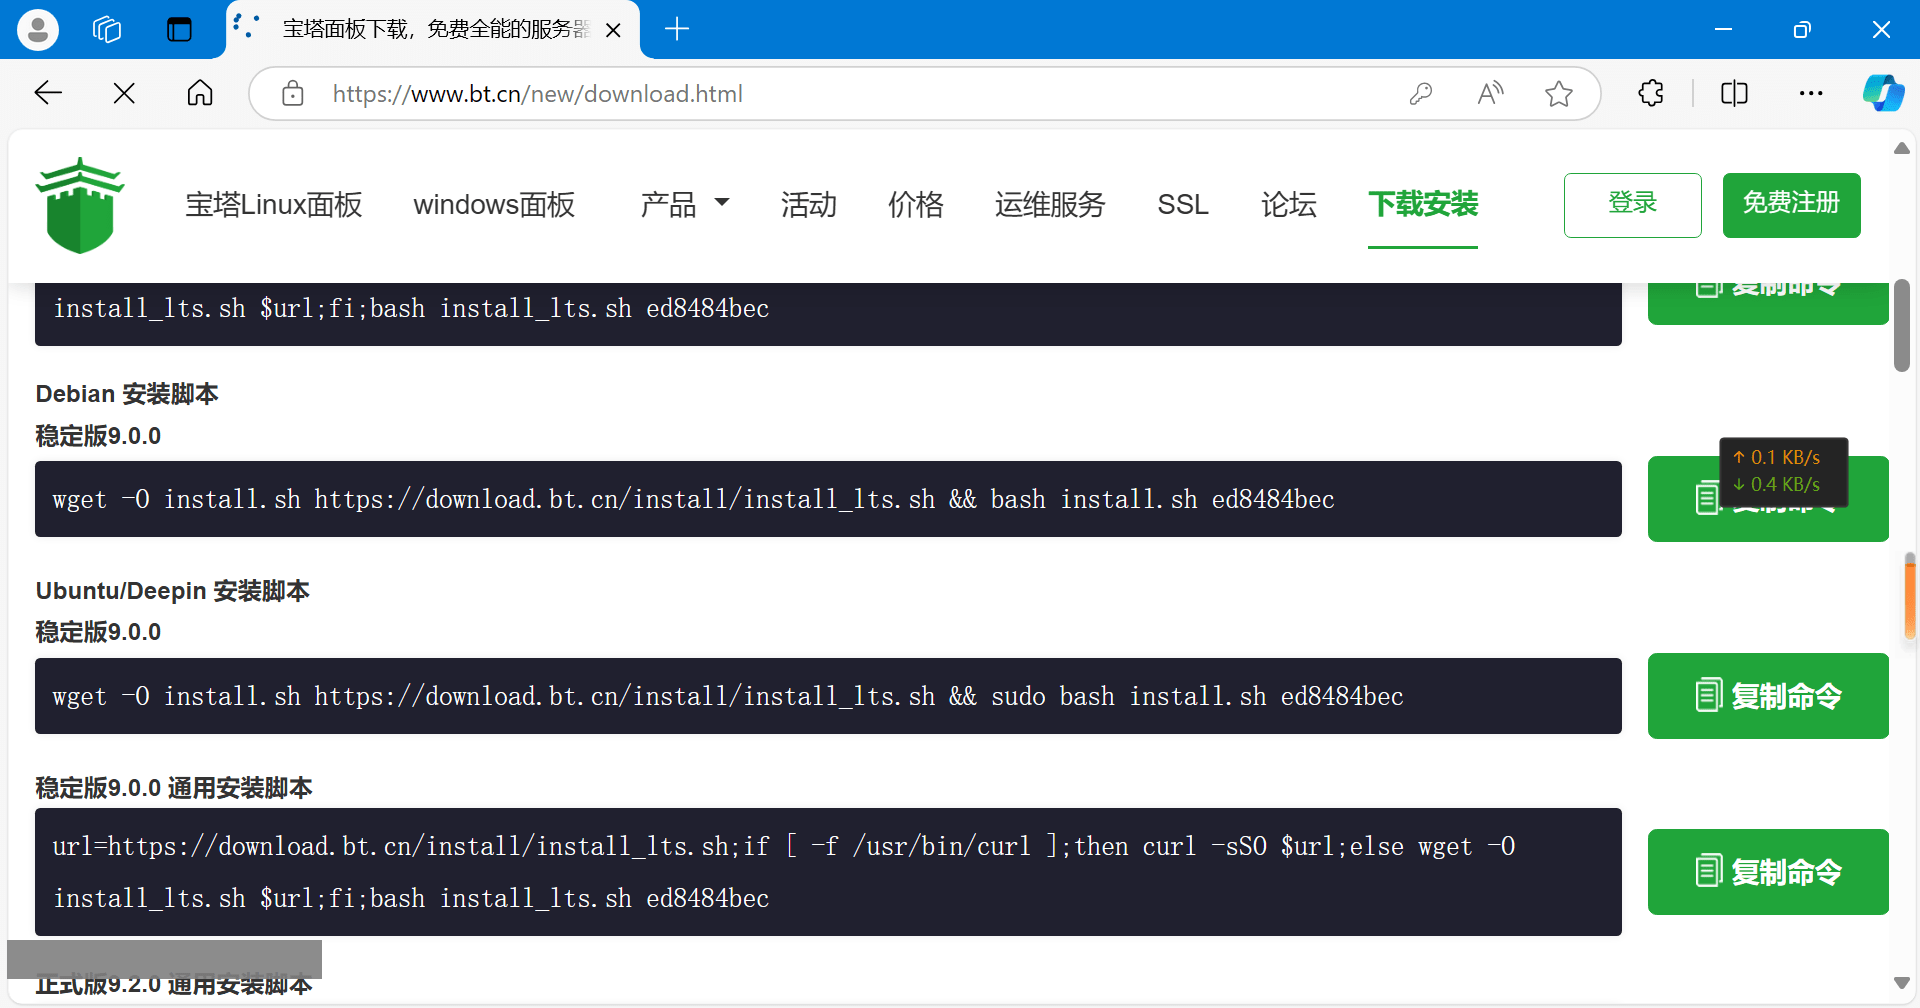The width and height of the screenshot is (1920, 1008).
Task: Open tab actions menu icon
Action: (x=179, y=29)
